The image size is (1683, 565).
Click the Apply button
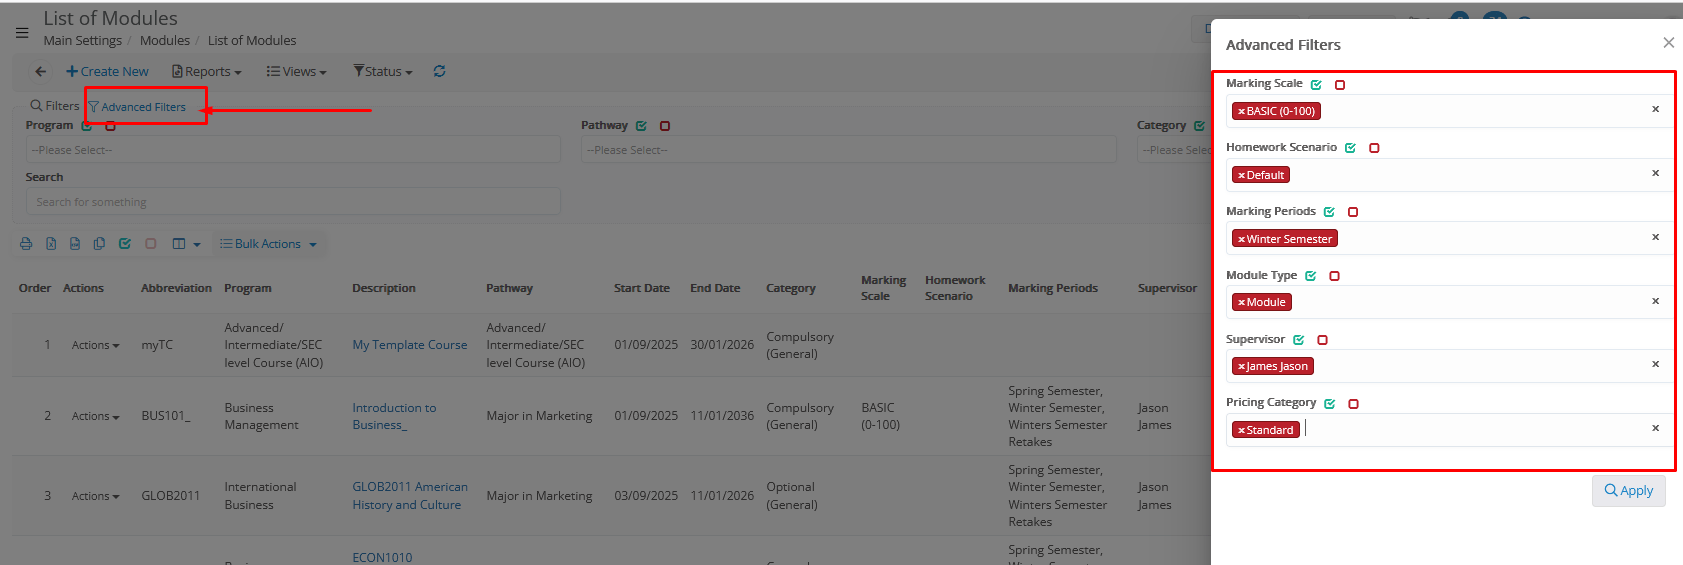[1628, 491]
